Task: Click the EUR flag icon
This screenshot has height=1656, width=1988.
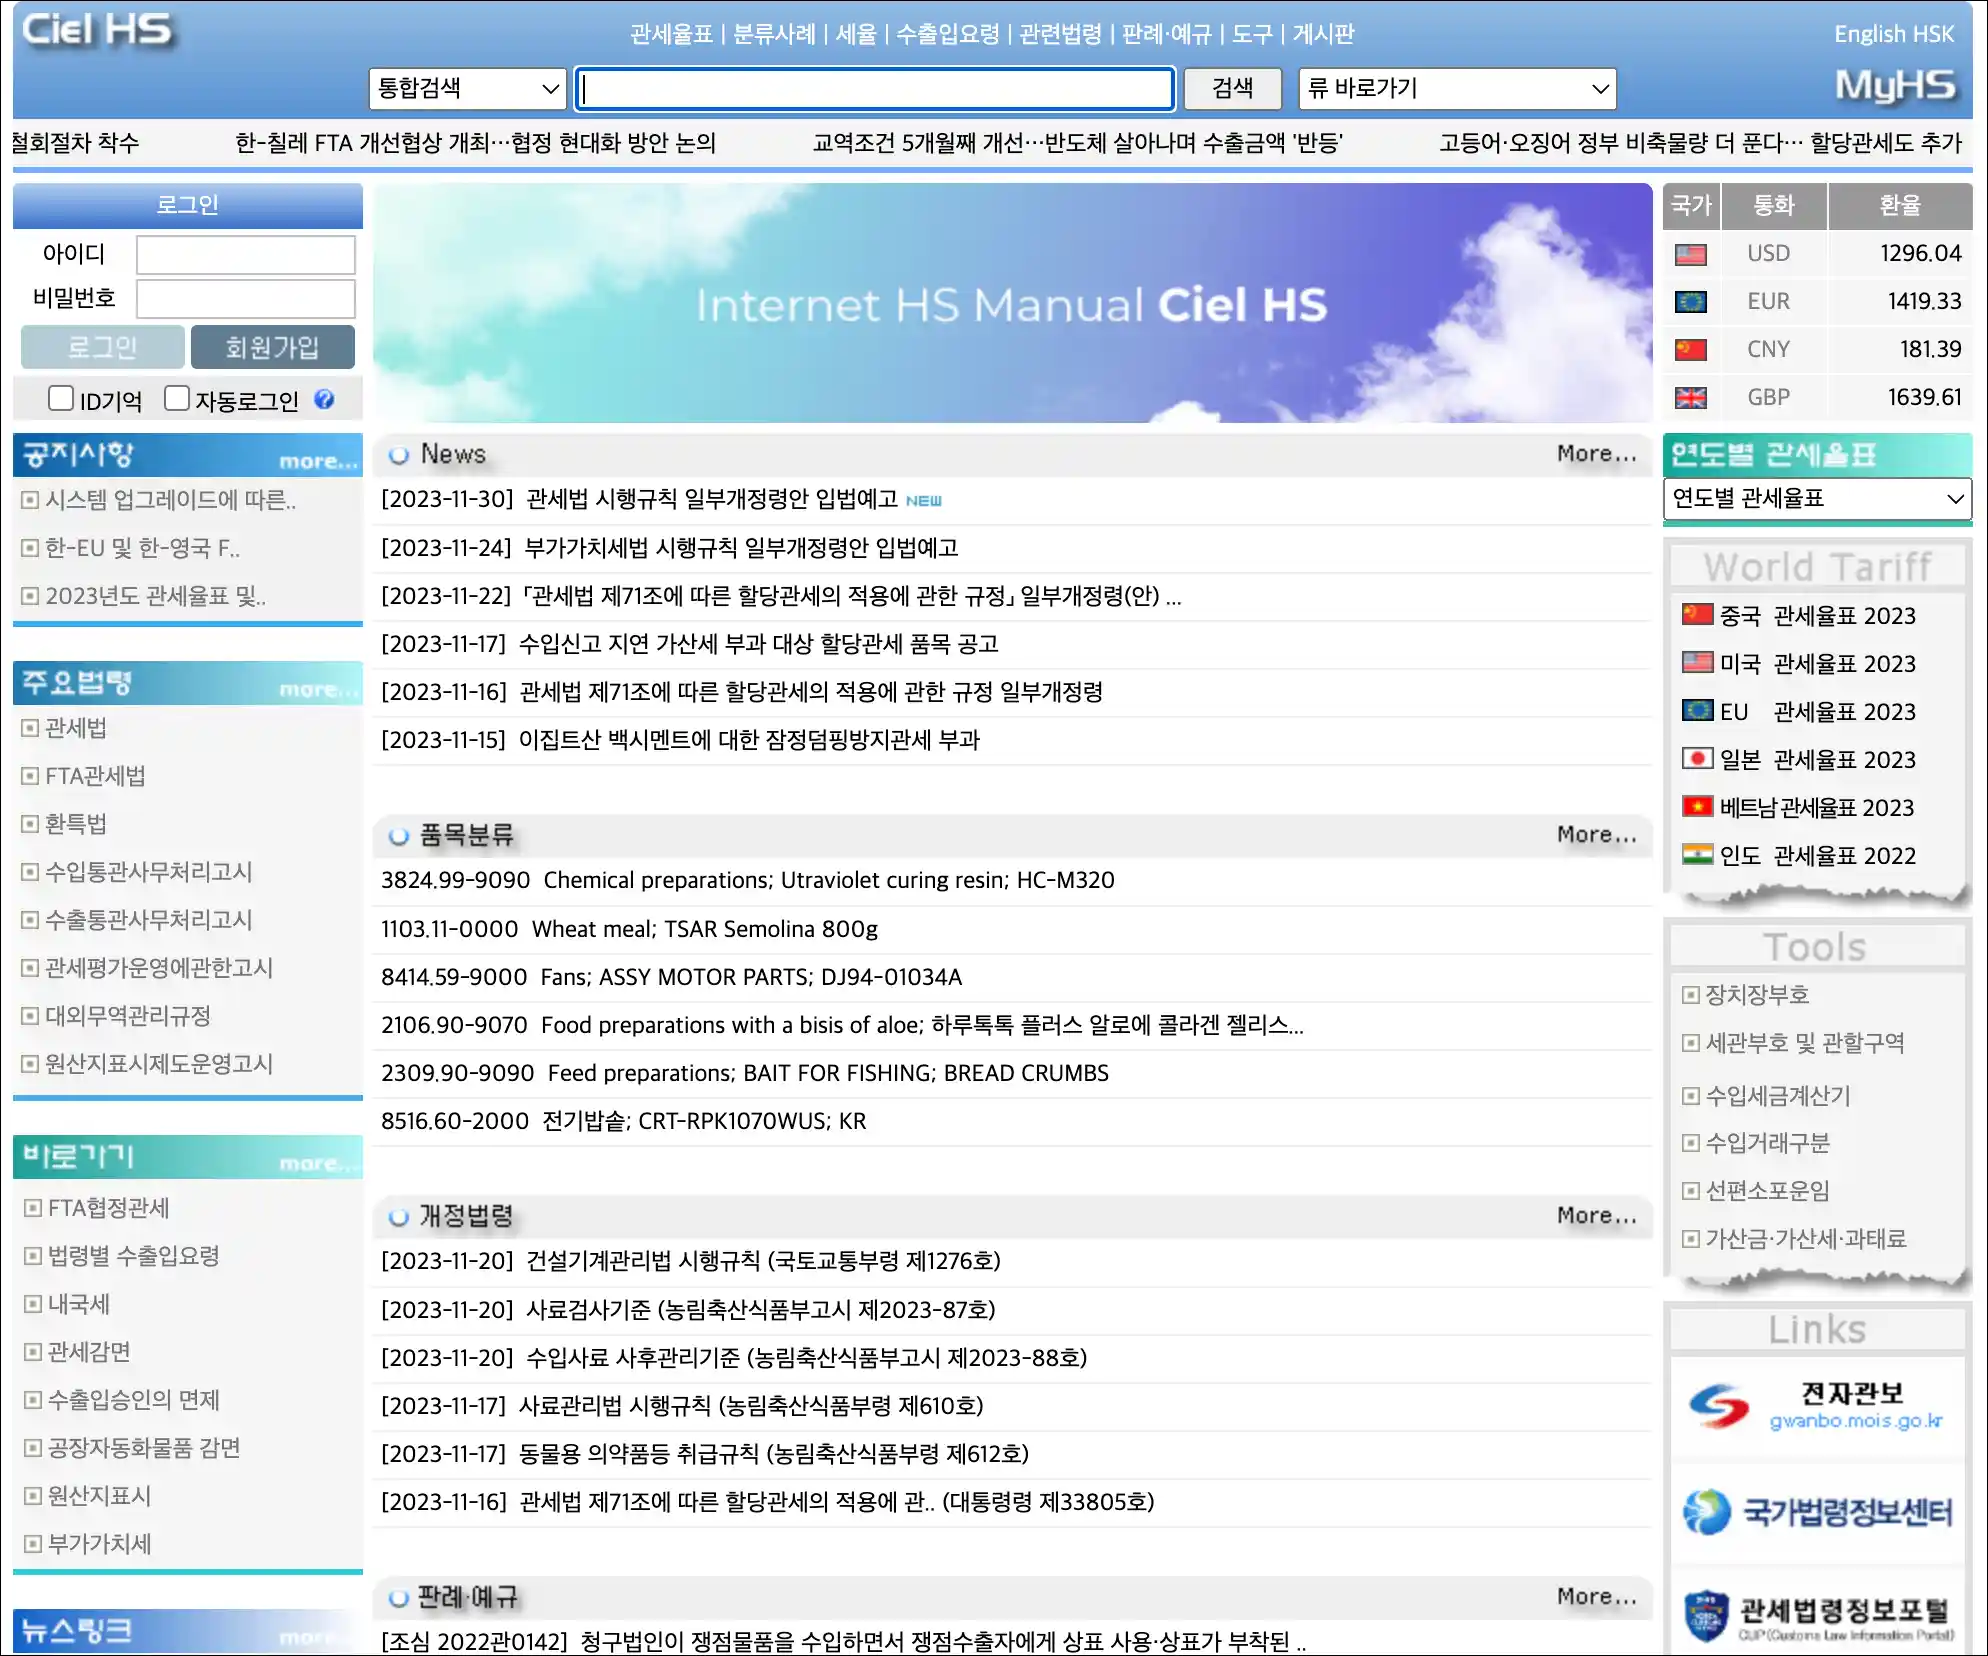Action: tap(1691, 302)
